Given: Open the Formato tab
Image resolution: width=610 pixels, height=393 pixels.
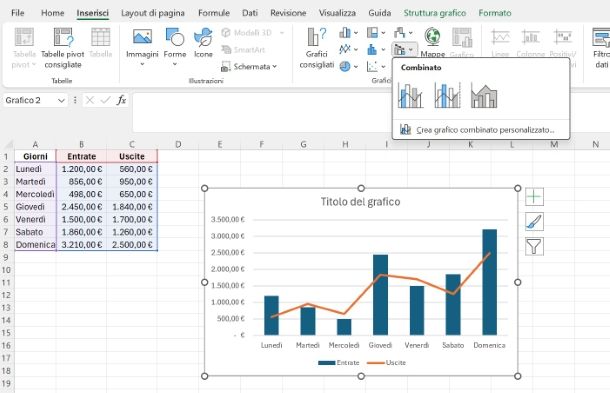Looking at the screenshot, I should point(495,13).
